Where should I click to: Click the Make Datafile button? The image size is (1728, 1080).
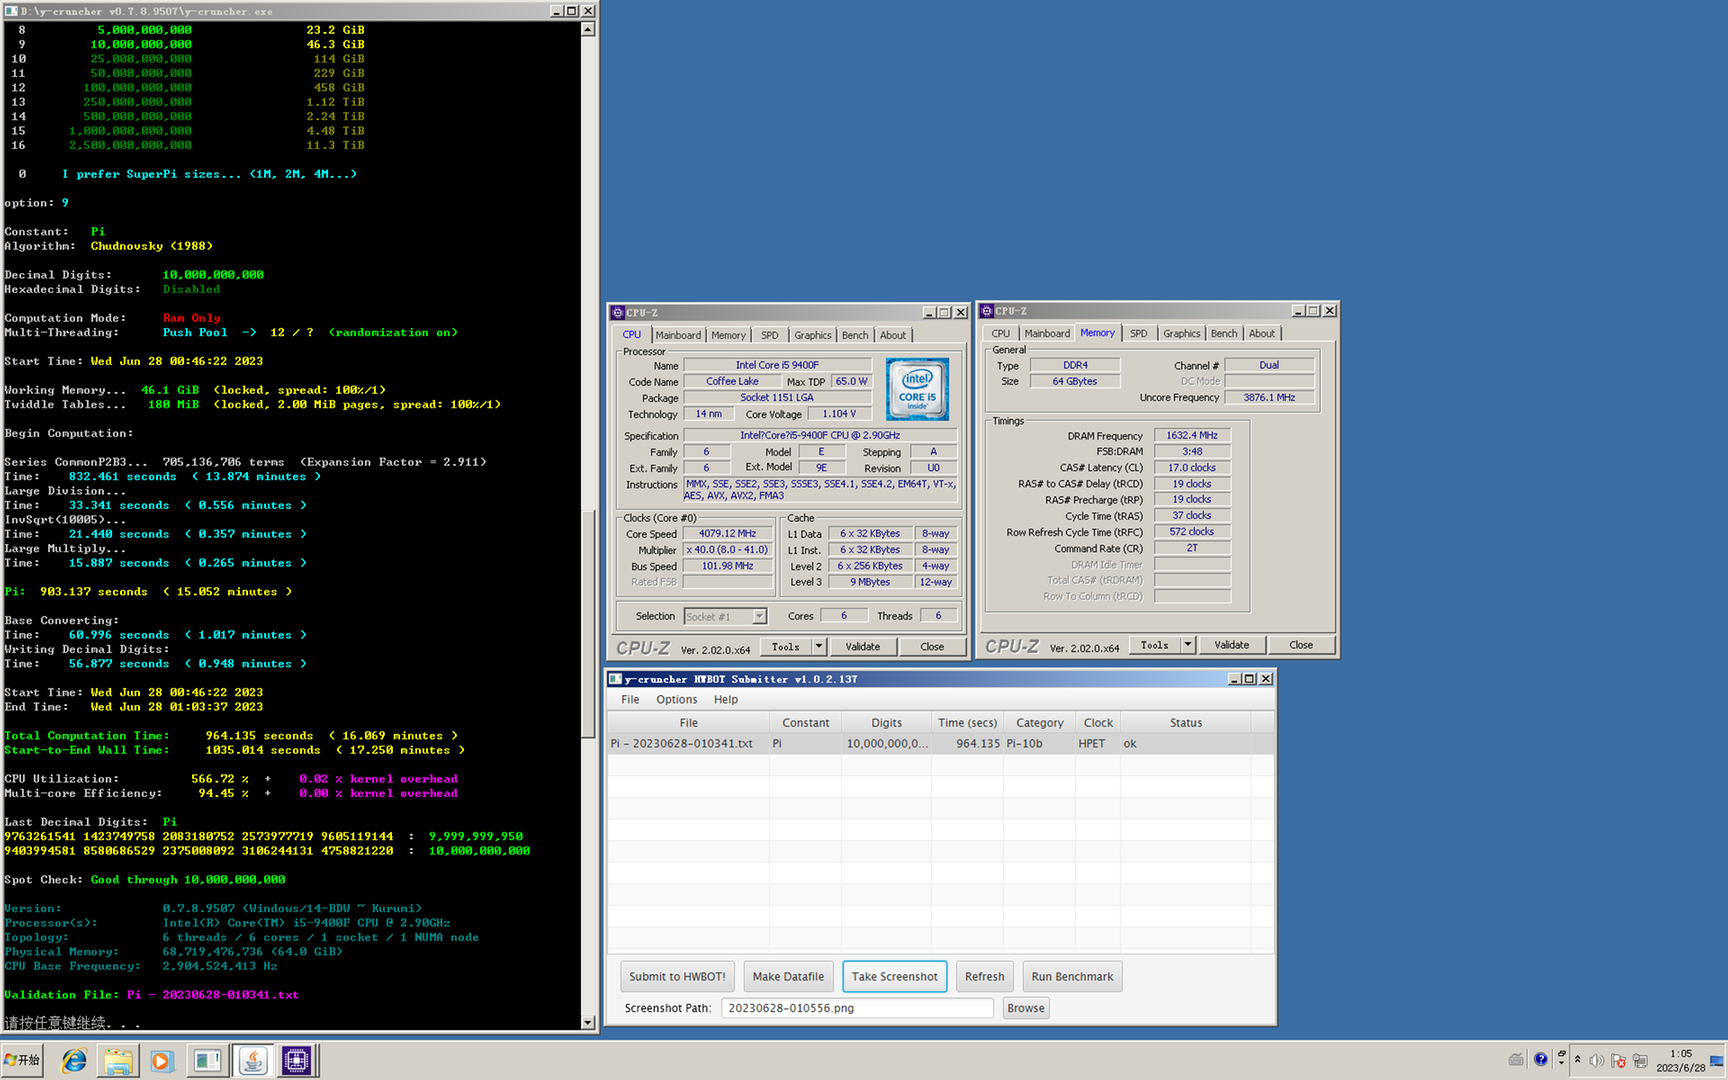coord(788,977)
